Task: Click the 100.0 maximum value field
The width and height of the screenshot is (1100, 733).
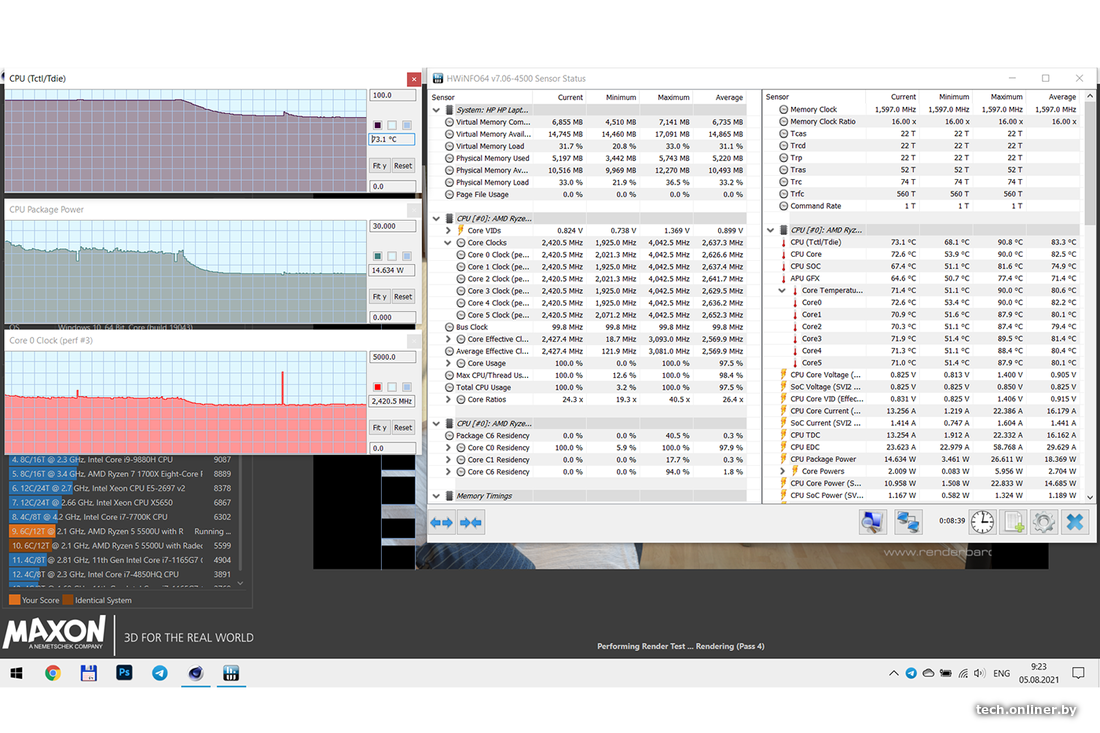Action: coord(390,96)
